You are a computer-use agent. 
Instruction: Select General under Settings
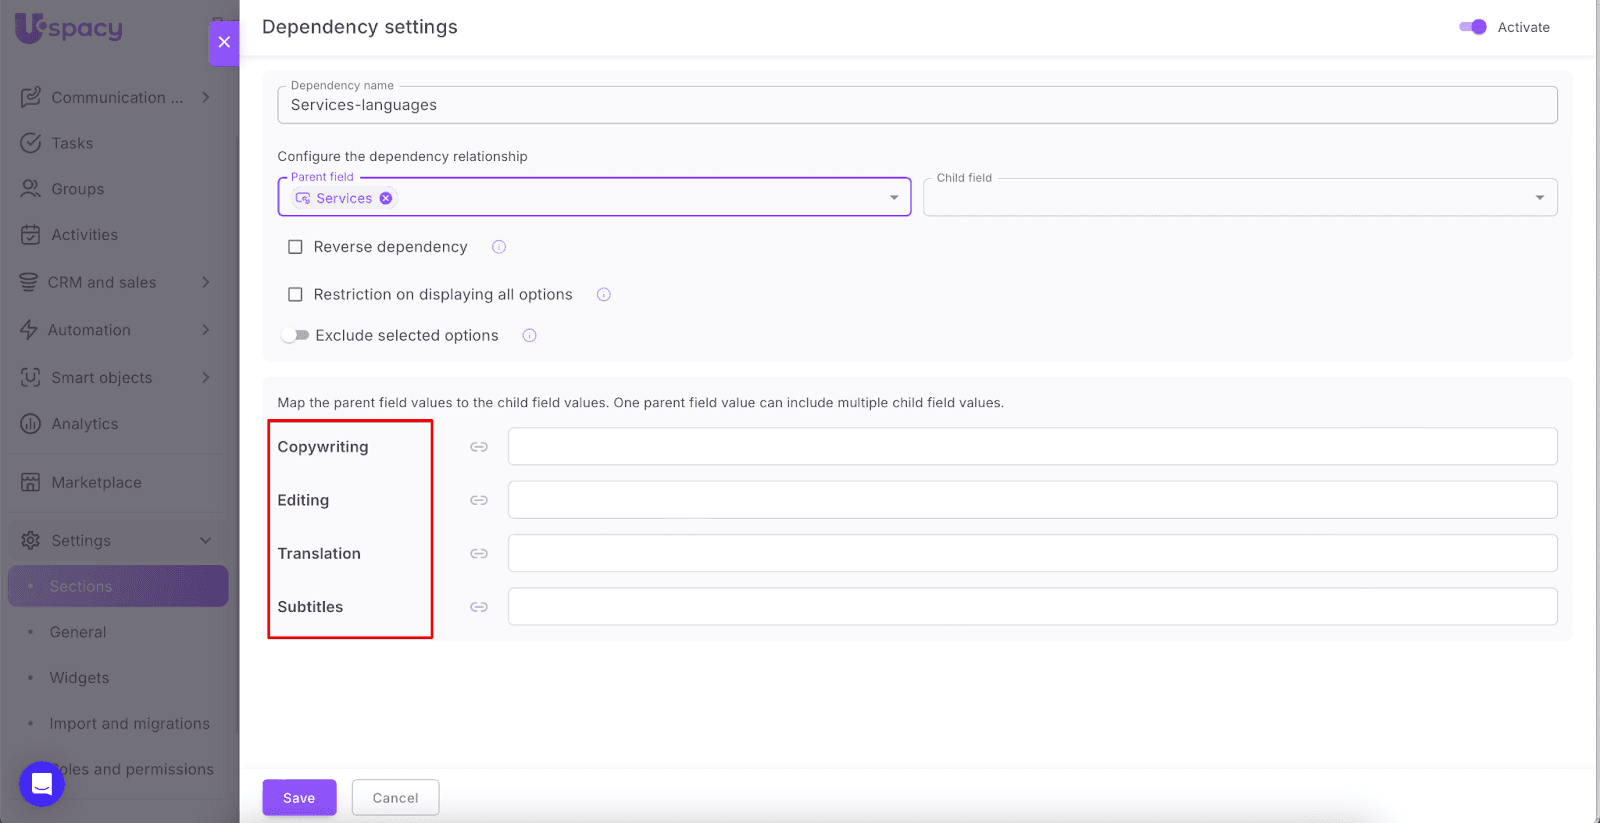pos(78,632)
